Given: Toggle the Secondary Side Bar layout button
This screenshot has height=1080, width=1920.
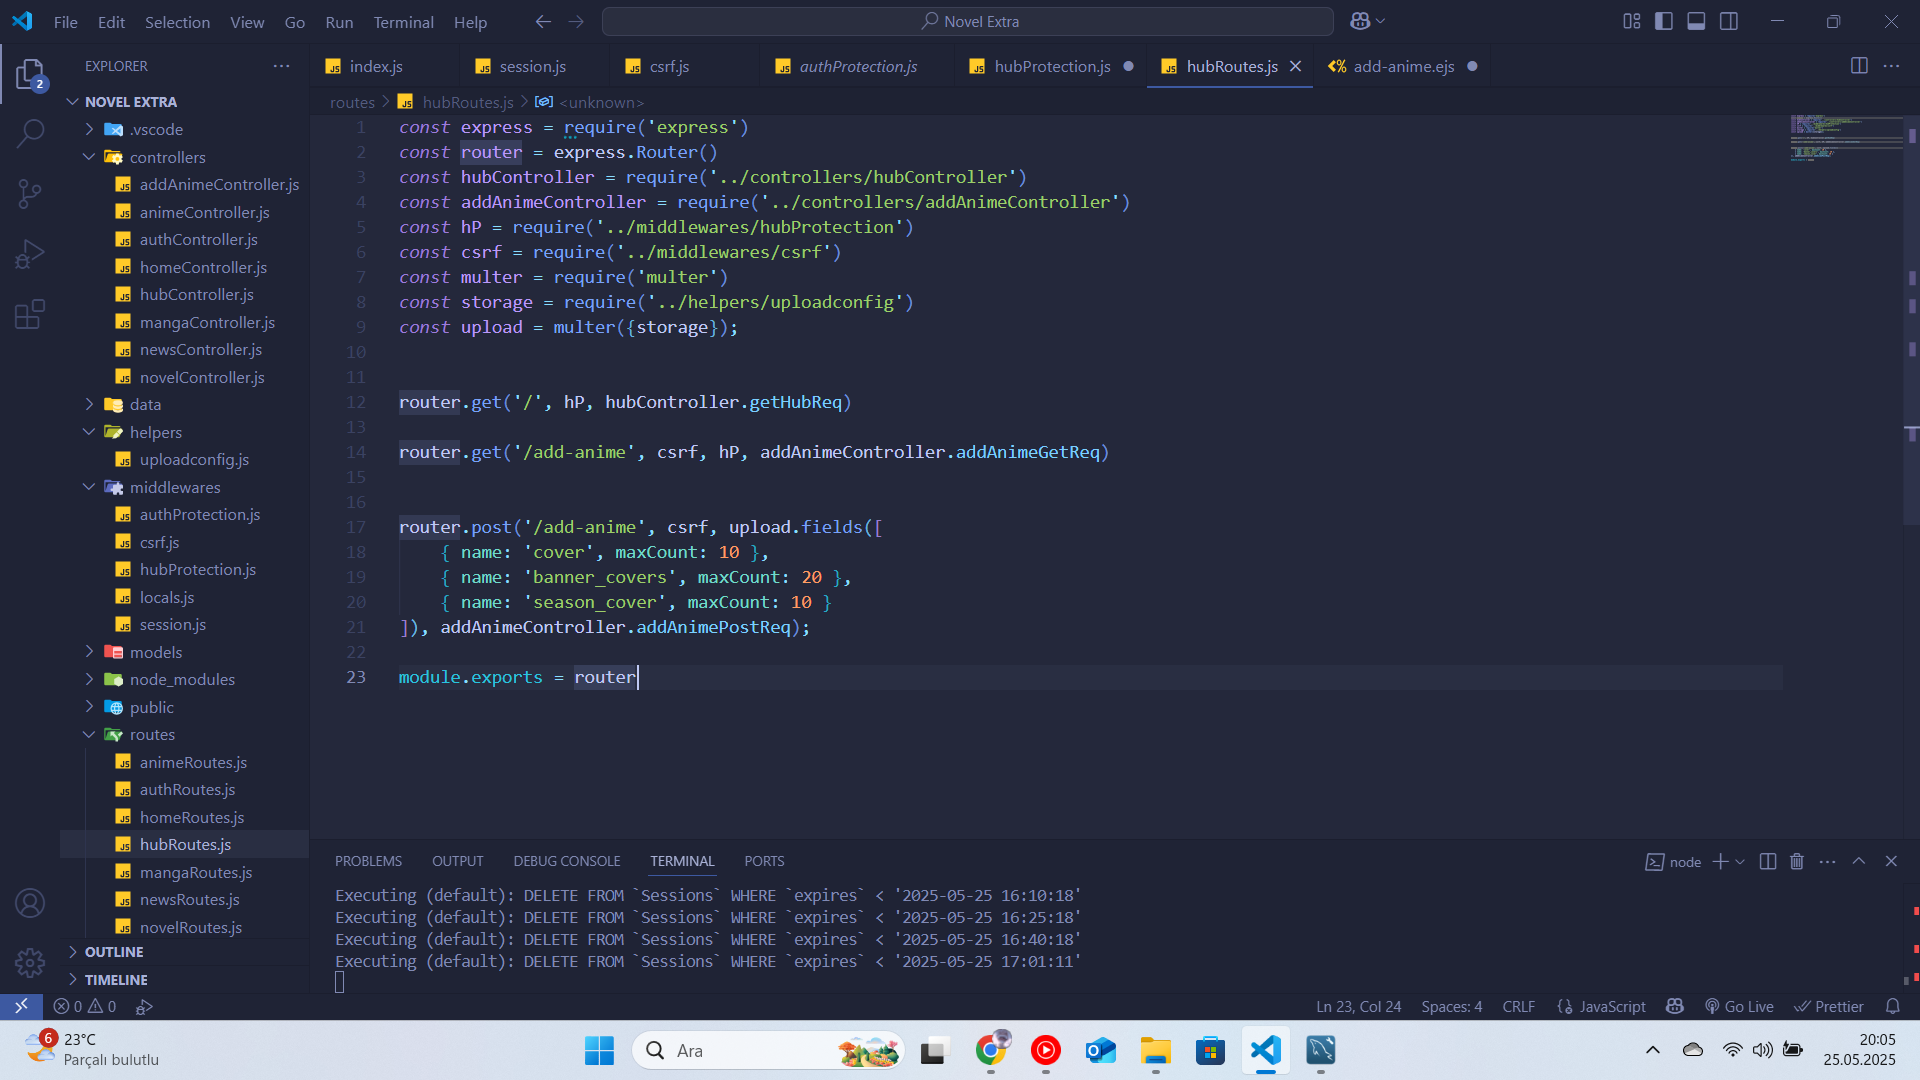Looking at the screenshot, I should click(1729, 21).
